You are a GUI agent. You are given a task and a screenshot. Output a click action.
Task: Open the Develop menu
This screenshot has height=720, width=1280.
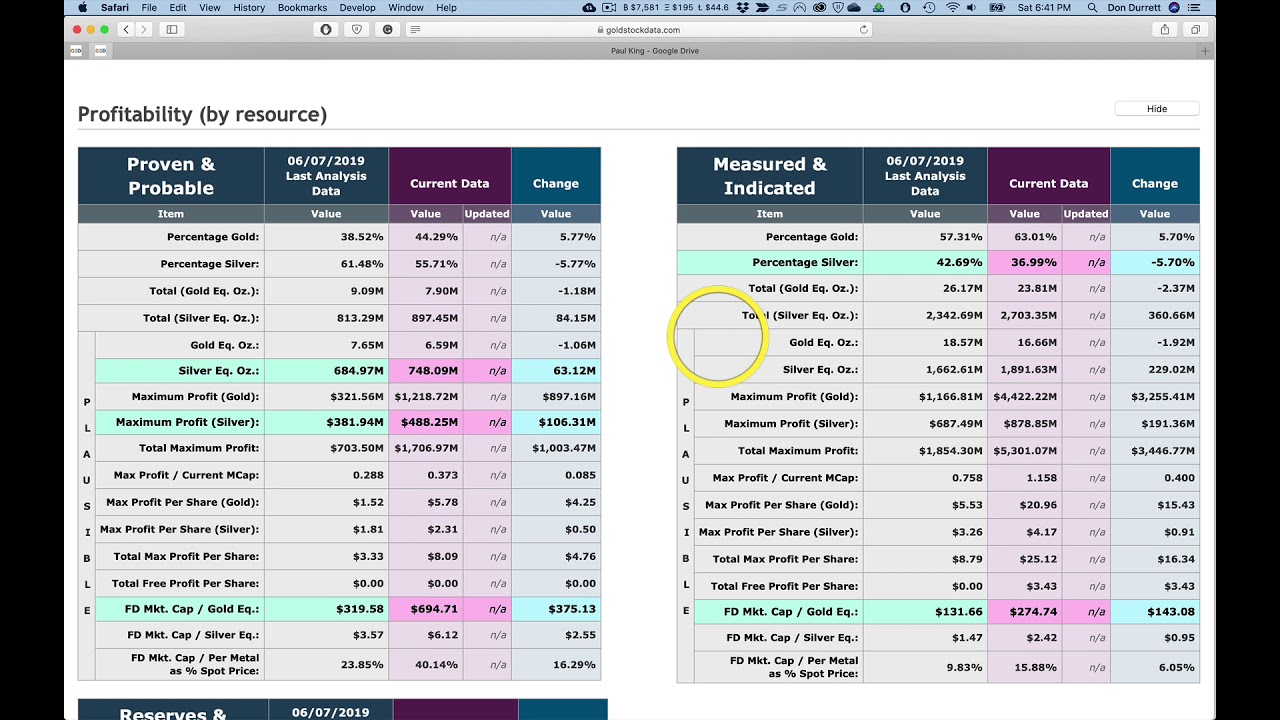tap(358, 7)
